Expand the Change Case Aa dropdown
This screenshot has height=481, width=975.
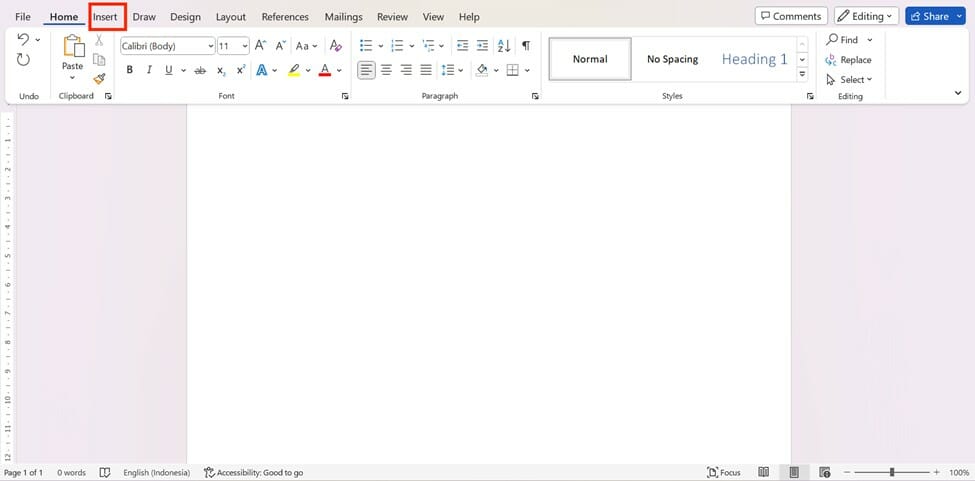pos(315,46)
